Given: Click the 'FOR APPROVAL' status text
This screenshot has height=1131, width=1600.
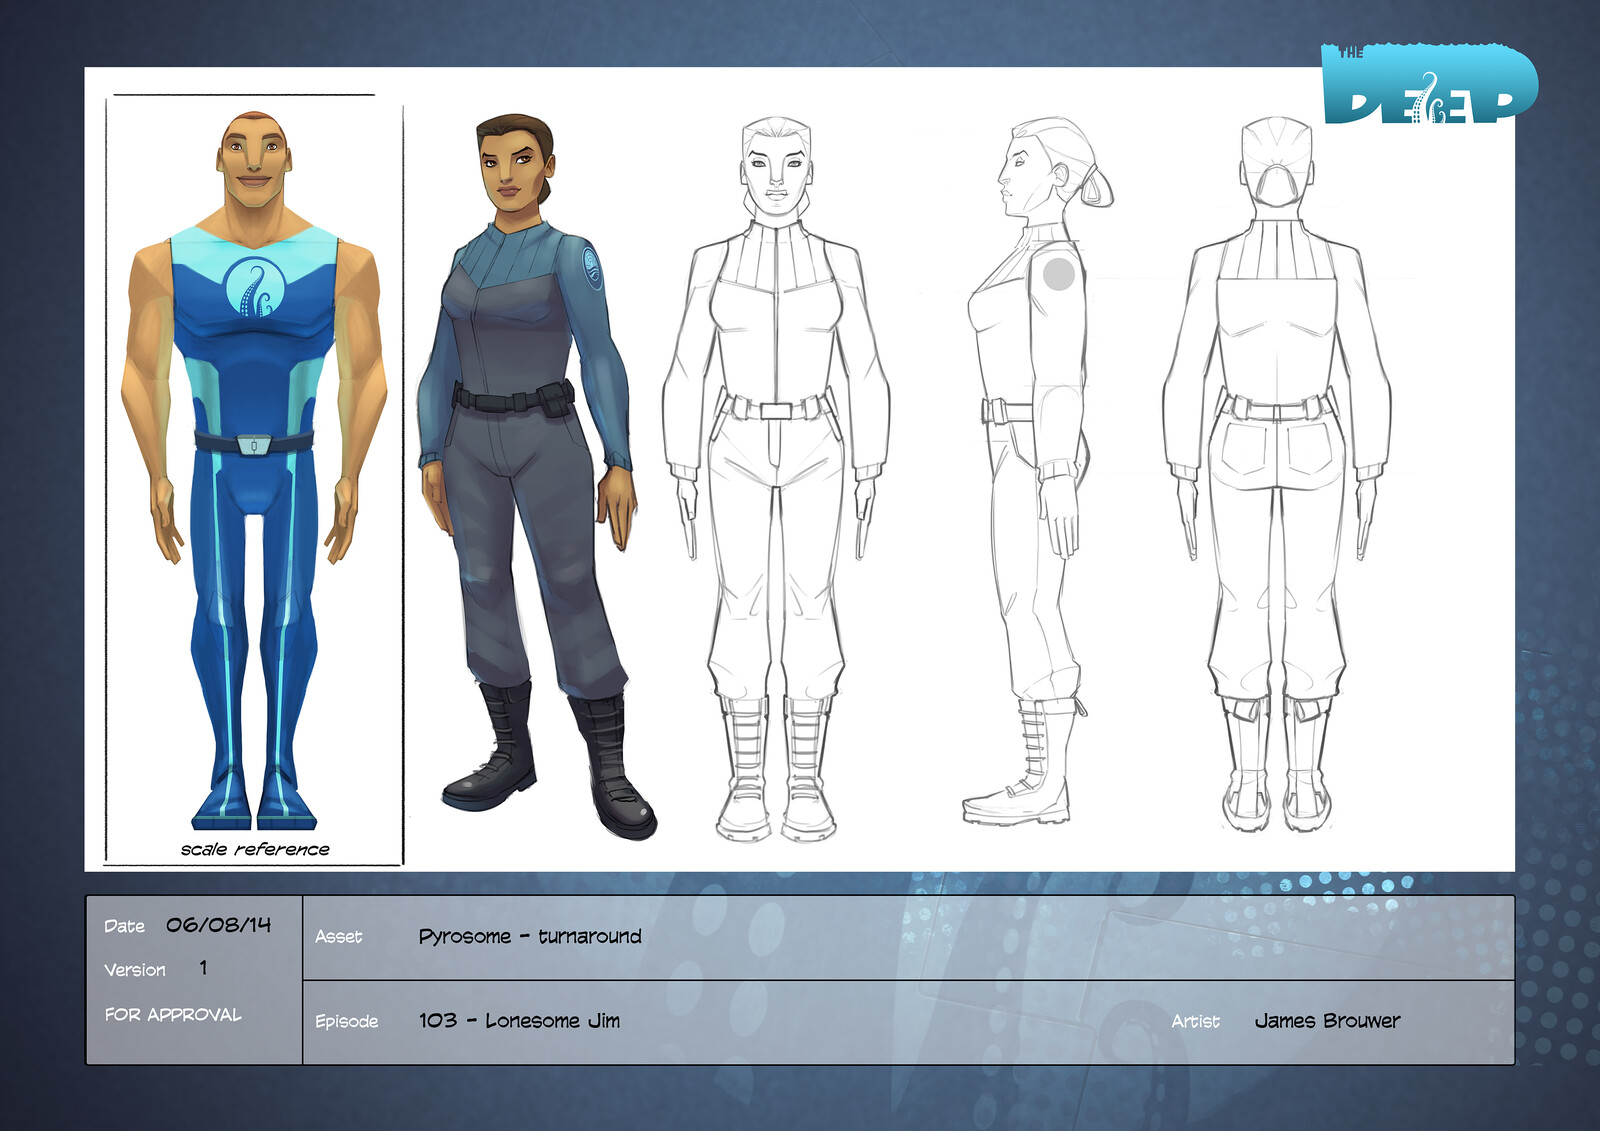Looking at the screenshot, I should coord(173,1015).
